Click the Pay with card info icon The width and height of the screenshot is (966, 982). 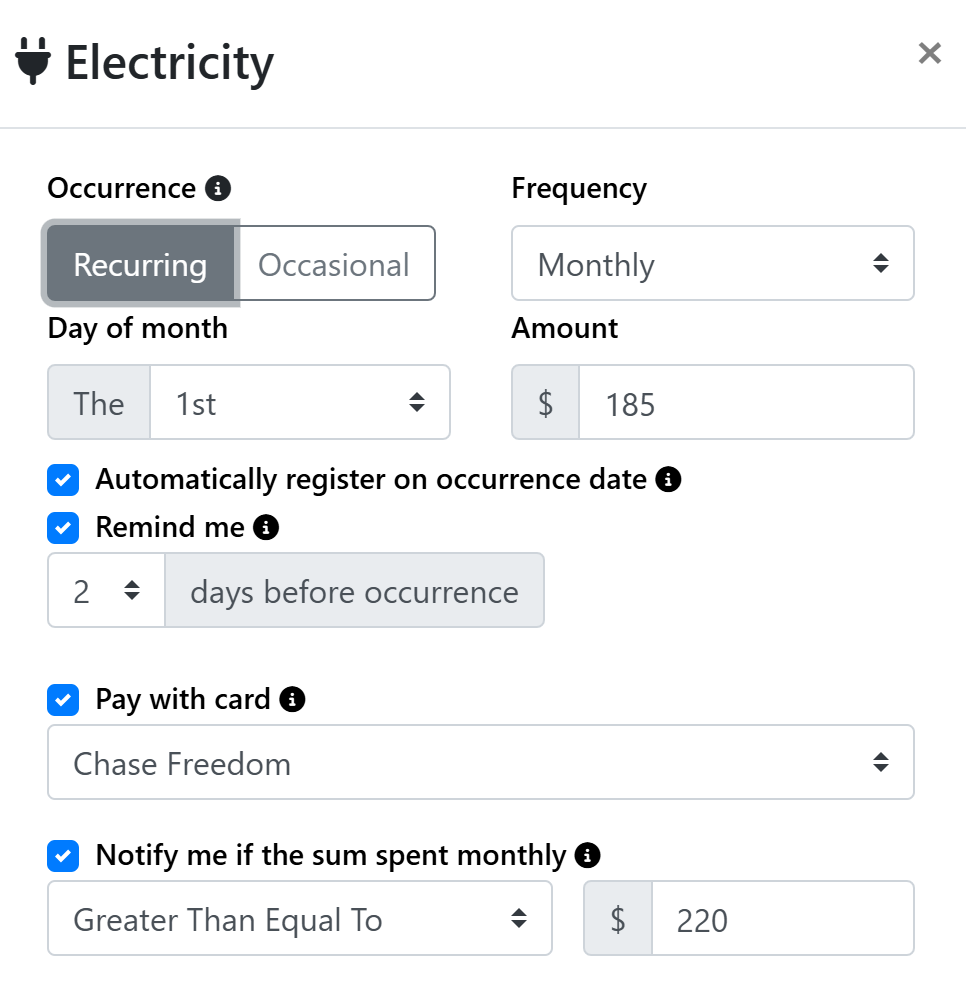pos(291,699)
